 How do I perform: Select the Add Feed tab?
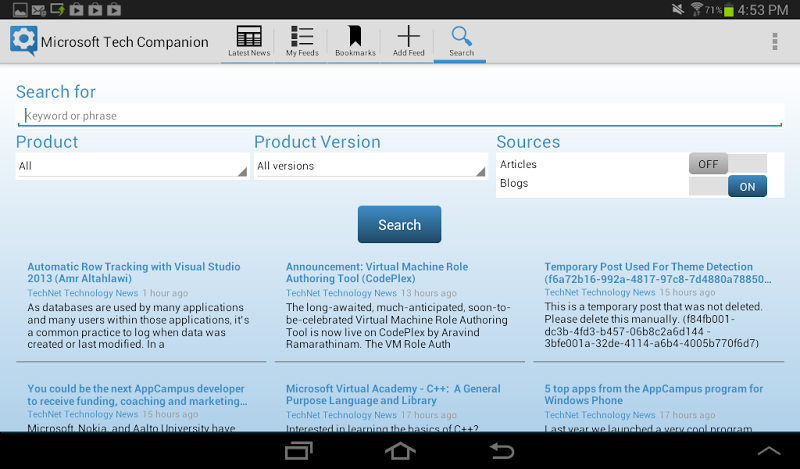coord(408,41)
